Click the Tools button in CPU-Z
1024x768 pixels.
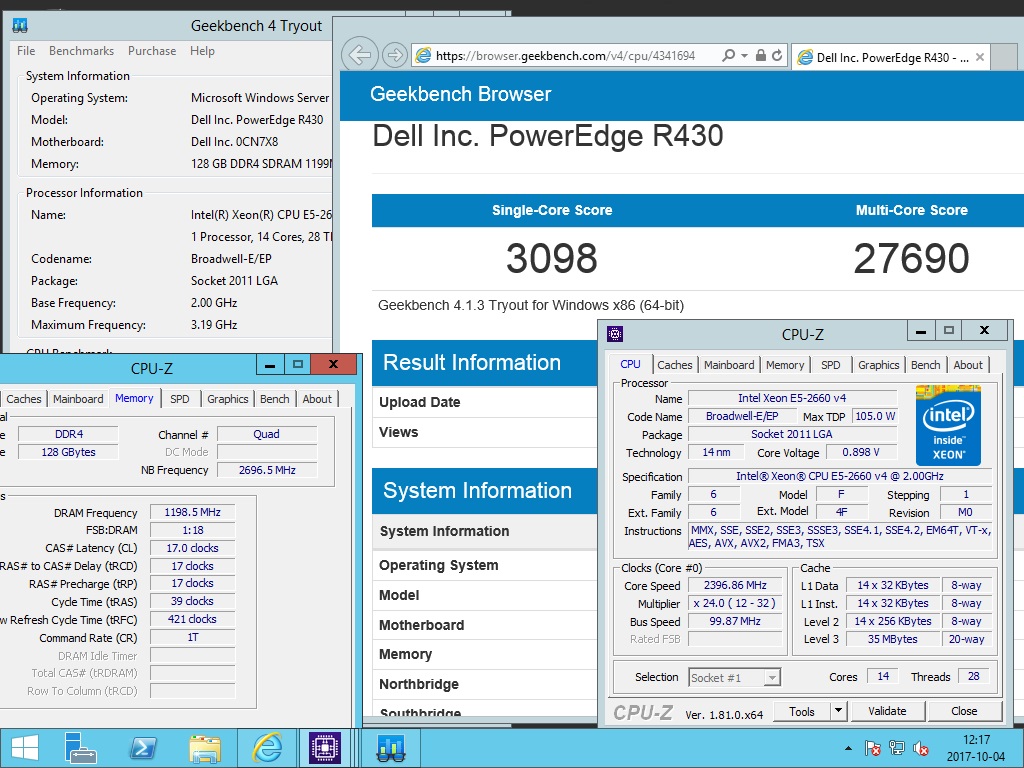coord(802,711)
